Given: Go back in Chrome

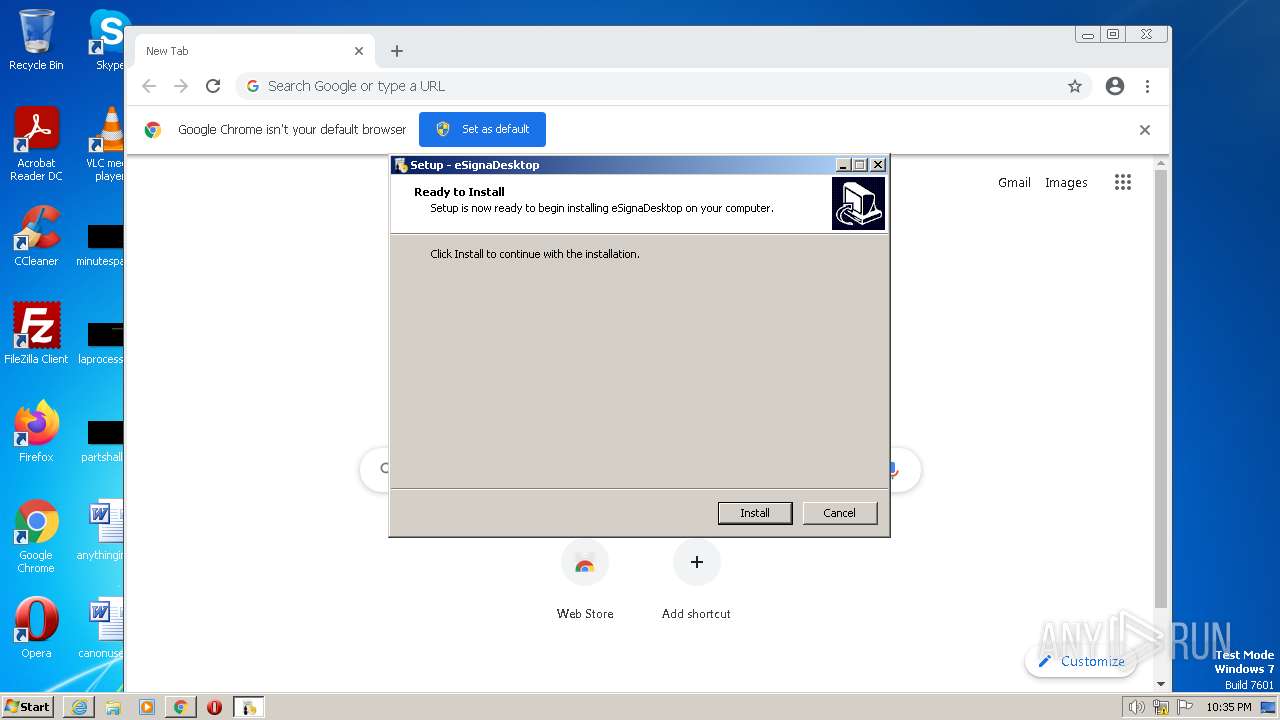Looking at the screenshot, I should pyautogui.click(x=149, y=86).
